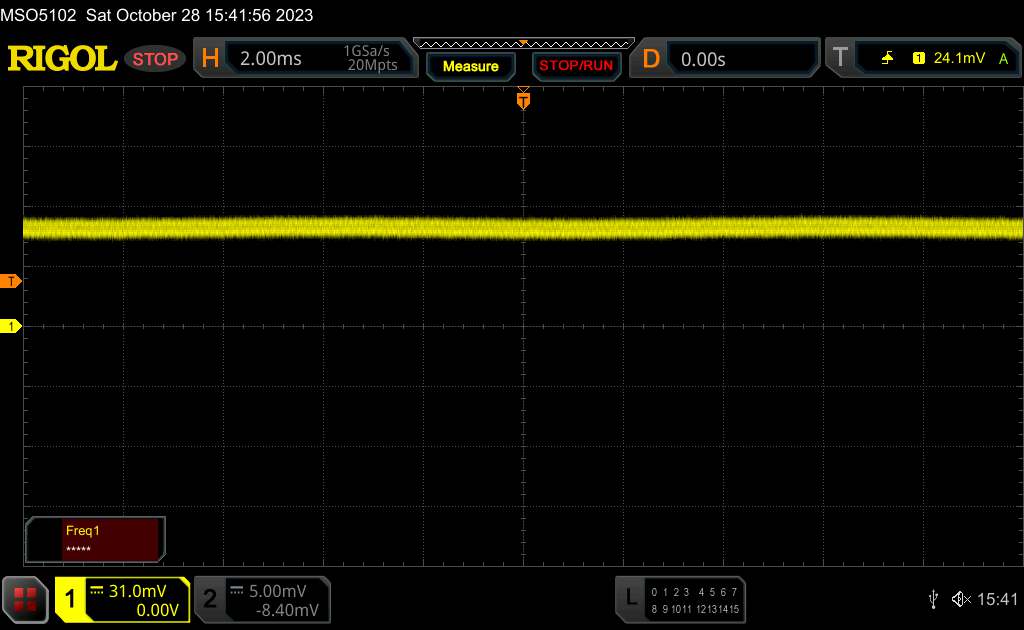Click the orange H horizontal icon

tap(210, 59)
